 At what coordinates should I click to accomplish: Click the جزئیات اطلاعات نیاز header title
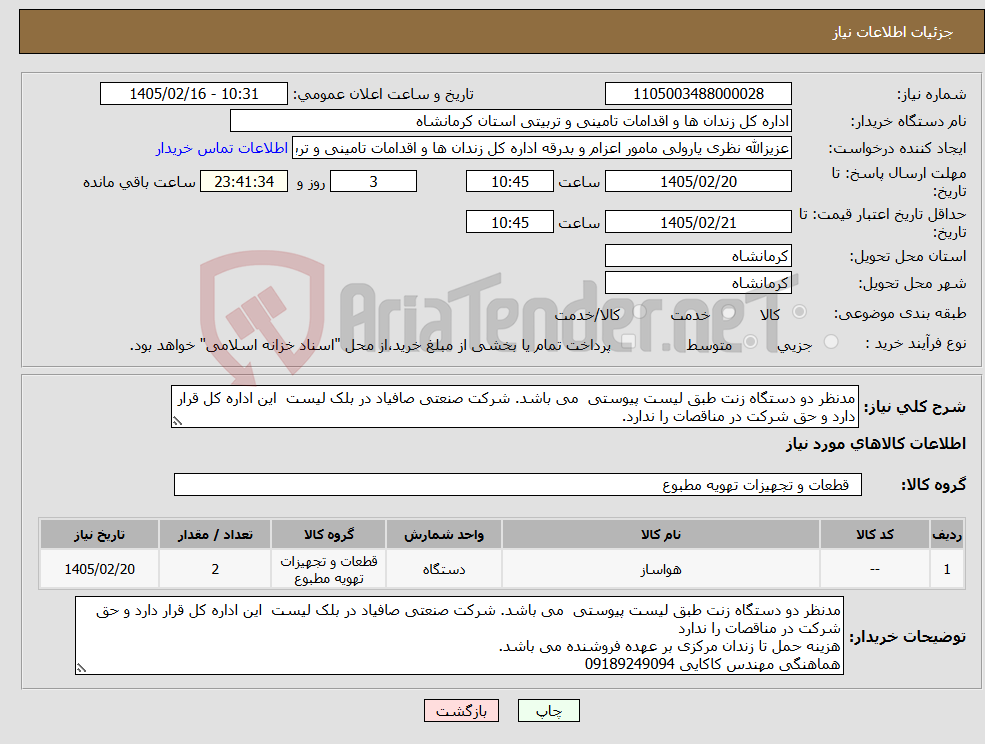click(x=893, y=32)
